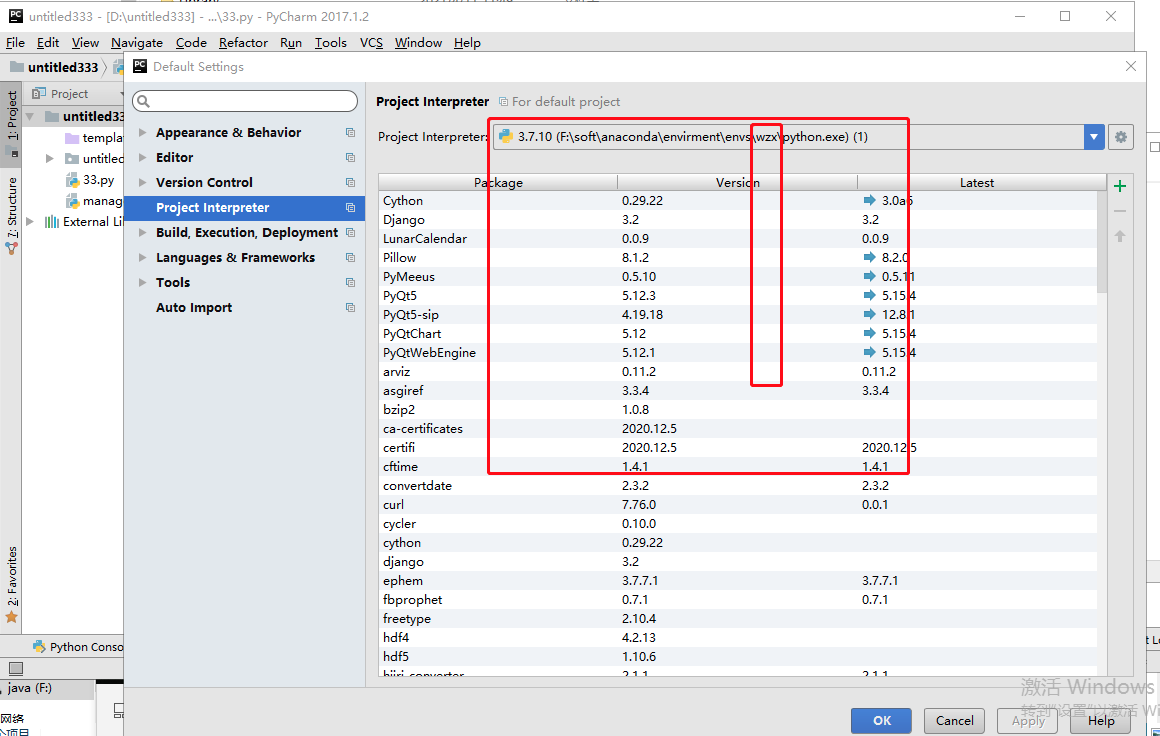1160x736 pixels.
Task: Click the gray up arrow to upgrade a package
Action: pyautogui.click(x=1119, y=235)
